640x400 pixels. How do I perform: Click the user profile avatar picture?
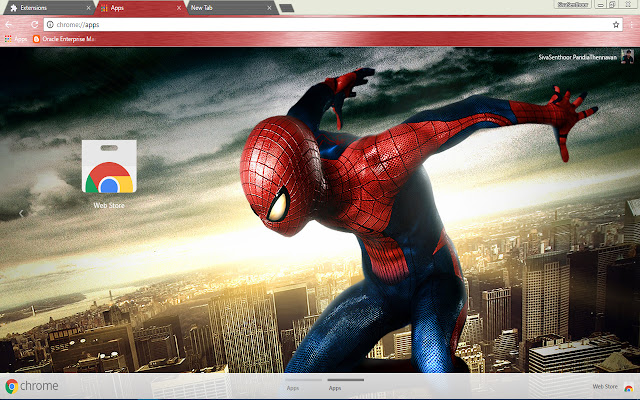tap(627, 56)
